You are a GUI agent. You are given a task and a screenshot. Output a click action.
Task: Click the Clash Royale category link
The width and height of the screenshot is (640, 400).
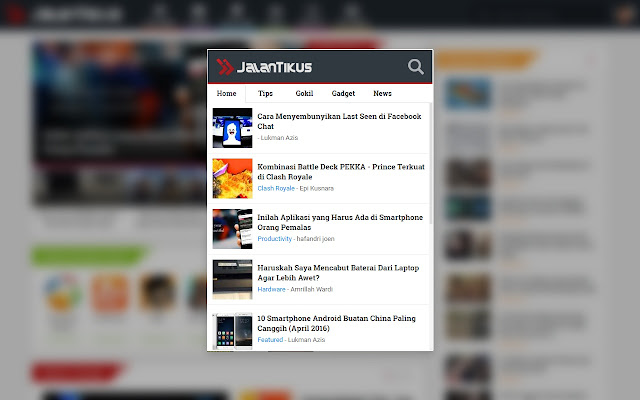(276, 188)
